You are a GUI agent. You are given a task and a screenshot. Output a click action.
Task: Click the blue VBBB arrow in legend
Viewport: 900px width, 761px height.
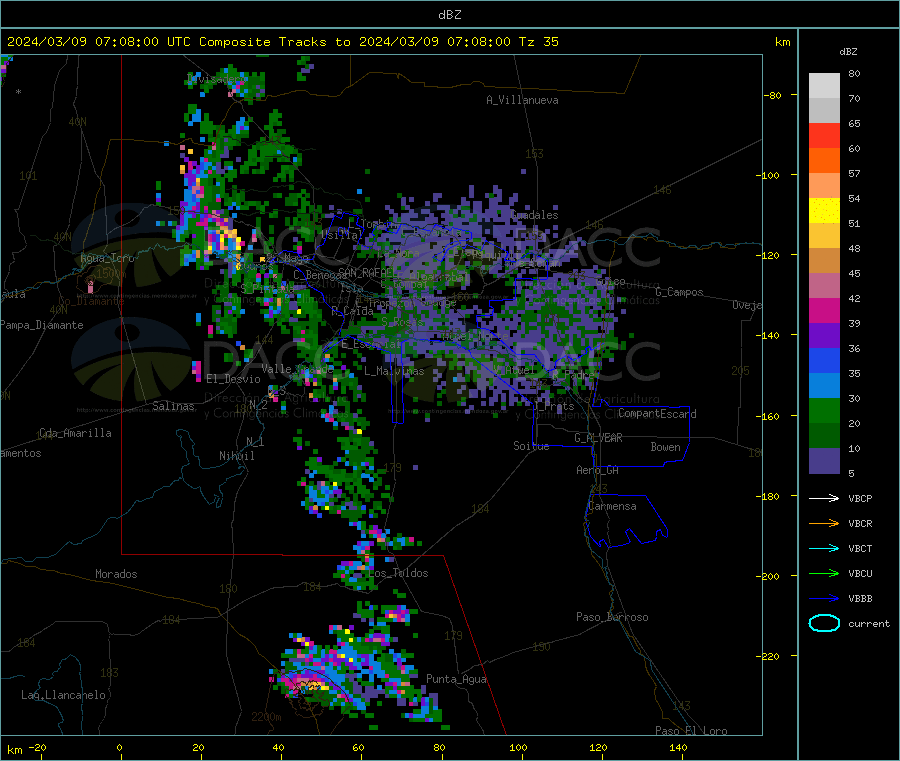pyautogui.click(x=824, y=599)
